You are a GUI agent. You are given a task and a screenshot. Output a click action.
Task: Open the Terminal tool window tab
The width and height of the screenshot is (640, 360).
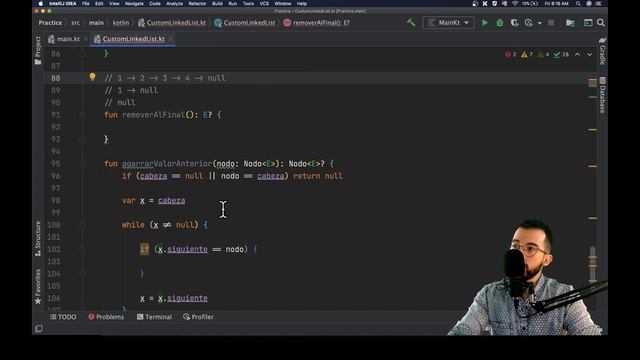(154, 317)
